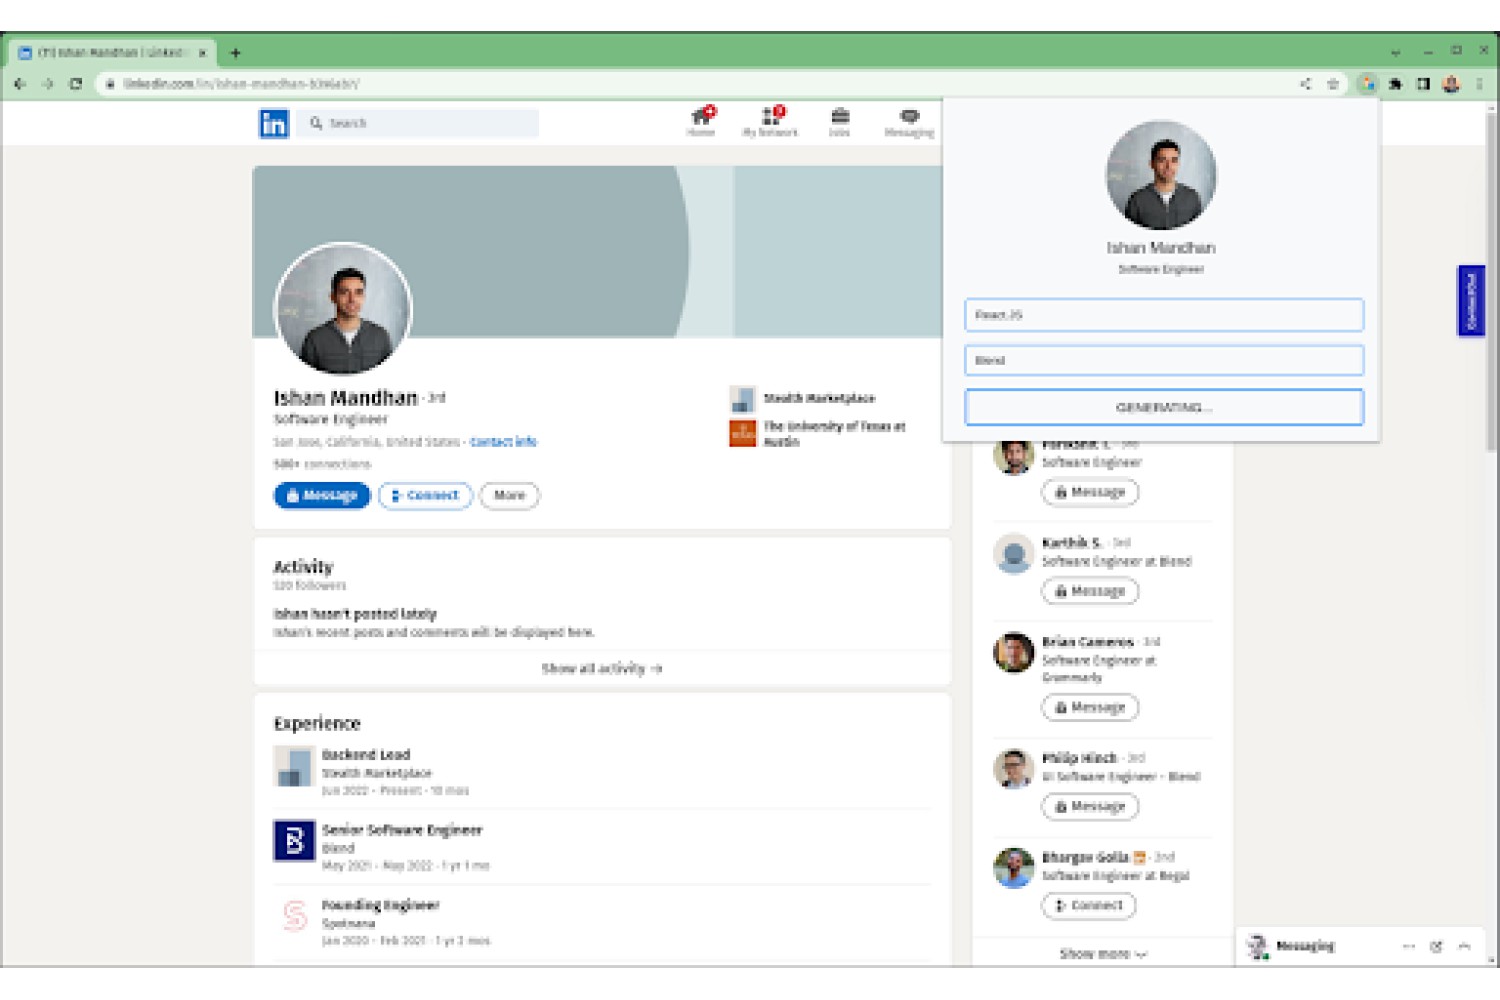The width and height of the screenshot is (1500, 1000).
Task: Switch to the Ishan Mandhan LinkedIn tab
Action: pos(110,53)
